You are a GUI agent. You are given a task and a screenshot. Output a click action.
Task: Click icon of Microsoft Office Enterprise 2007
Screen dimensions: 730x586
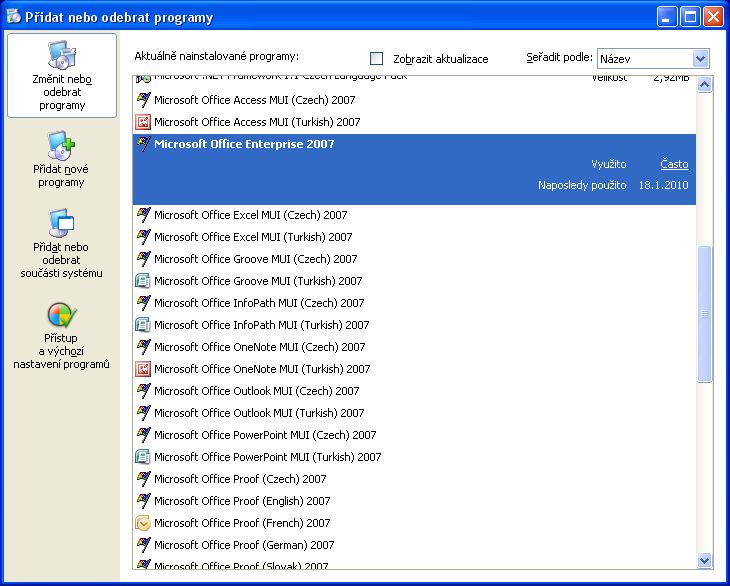143,144
